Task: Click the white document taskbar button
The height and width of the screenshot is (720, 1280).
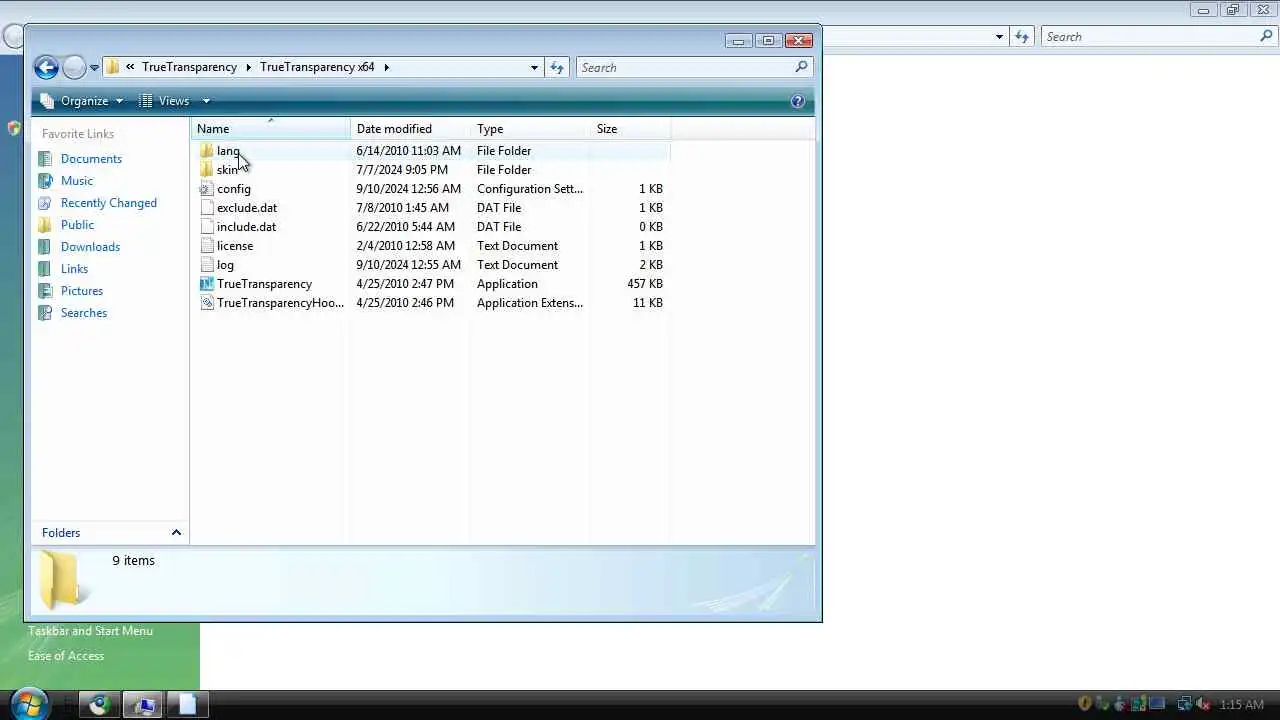Action: (187, 705)
